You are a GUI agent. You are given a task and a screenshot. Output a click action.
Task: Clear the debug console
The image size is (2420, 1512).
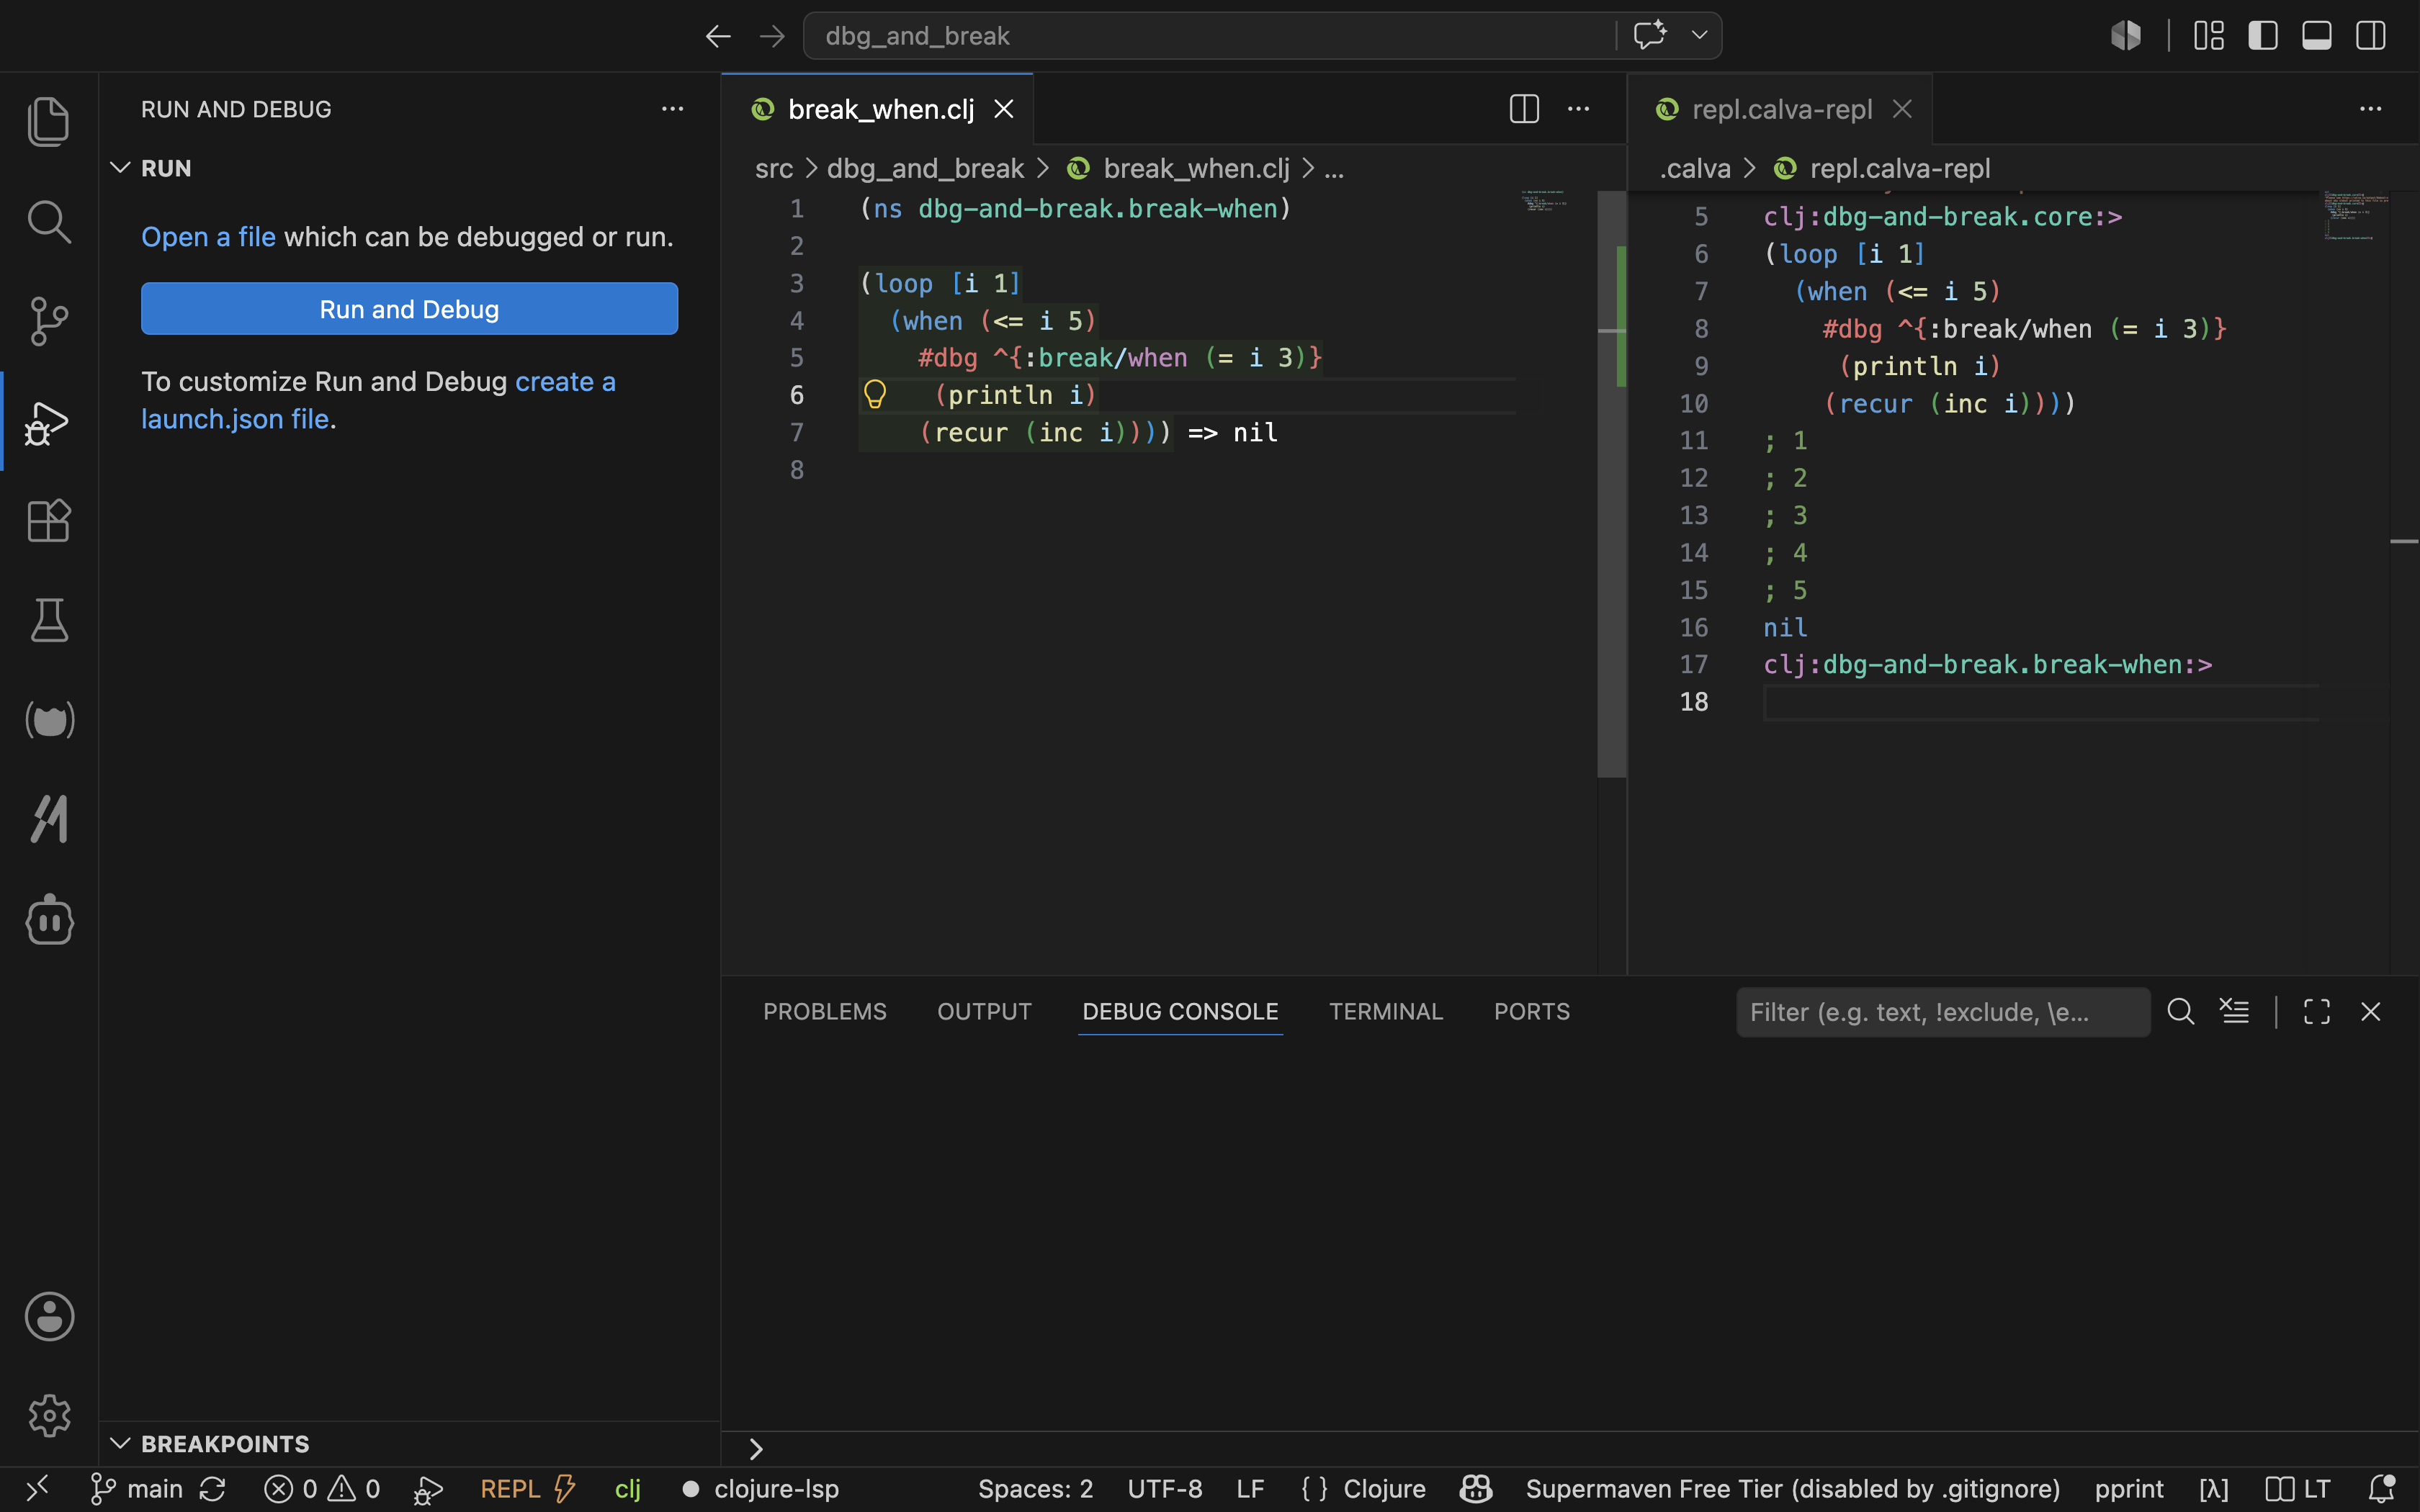click(2235, 1012)
